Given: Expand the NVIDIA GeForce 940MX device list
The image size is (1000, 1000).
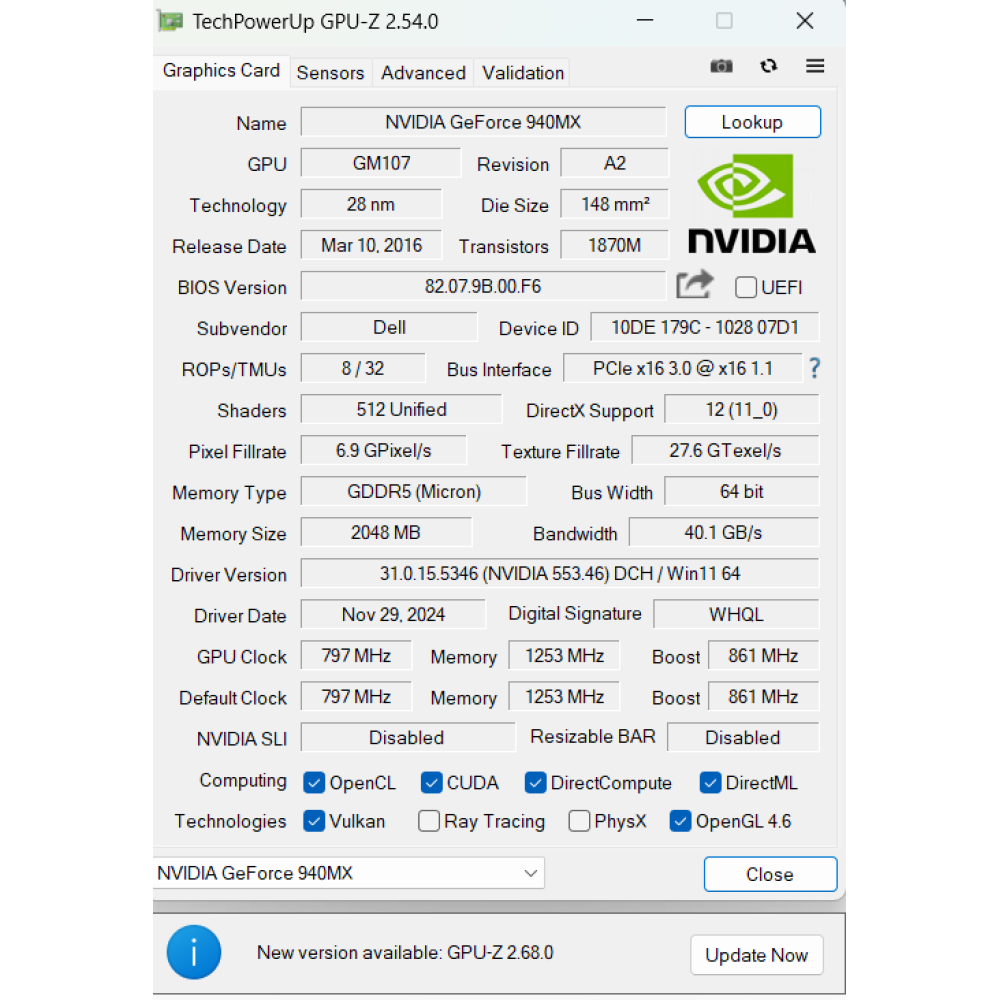Looking at the screenshot, I should pos(531,873).
